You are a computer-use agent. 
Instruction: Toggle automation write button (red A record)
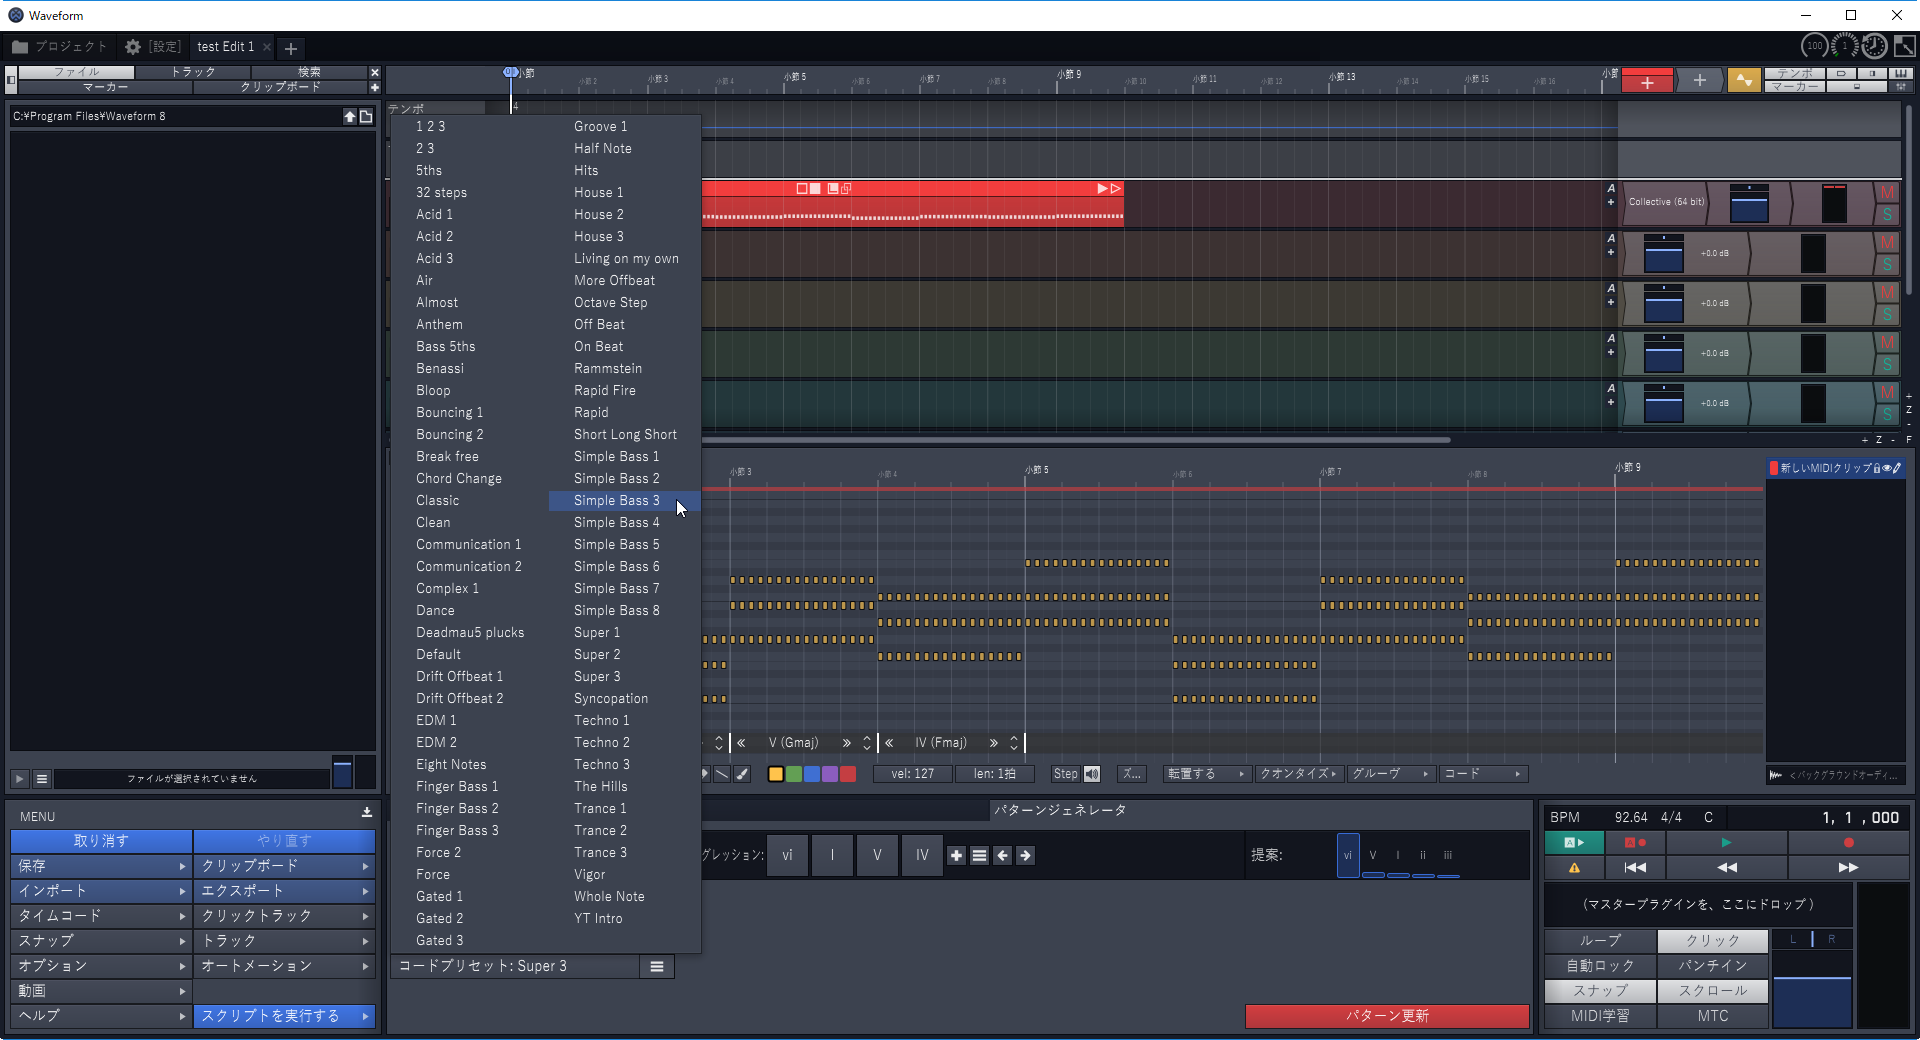click(1635, 843)
